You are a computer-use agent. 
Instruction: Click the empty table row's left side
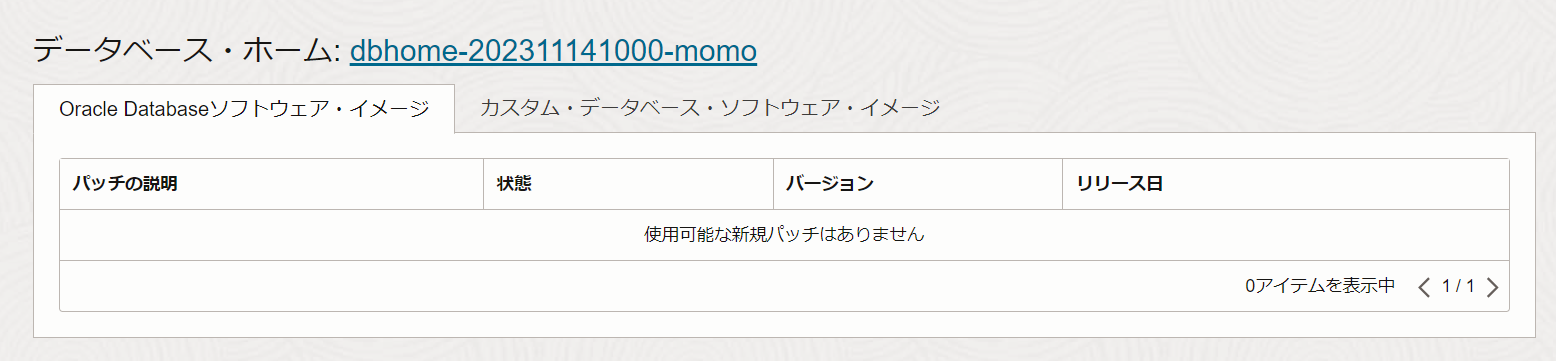point(300,235)
